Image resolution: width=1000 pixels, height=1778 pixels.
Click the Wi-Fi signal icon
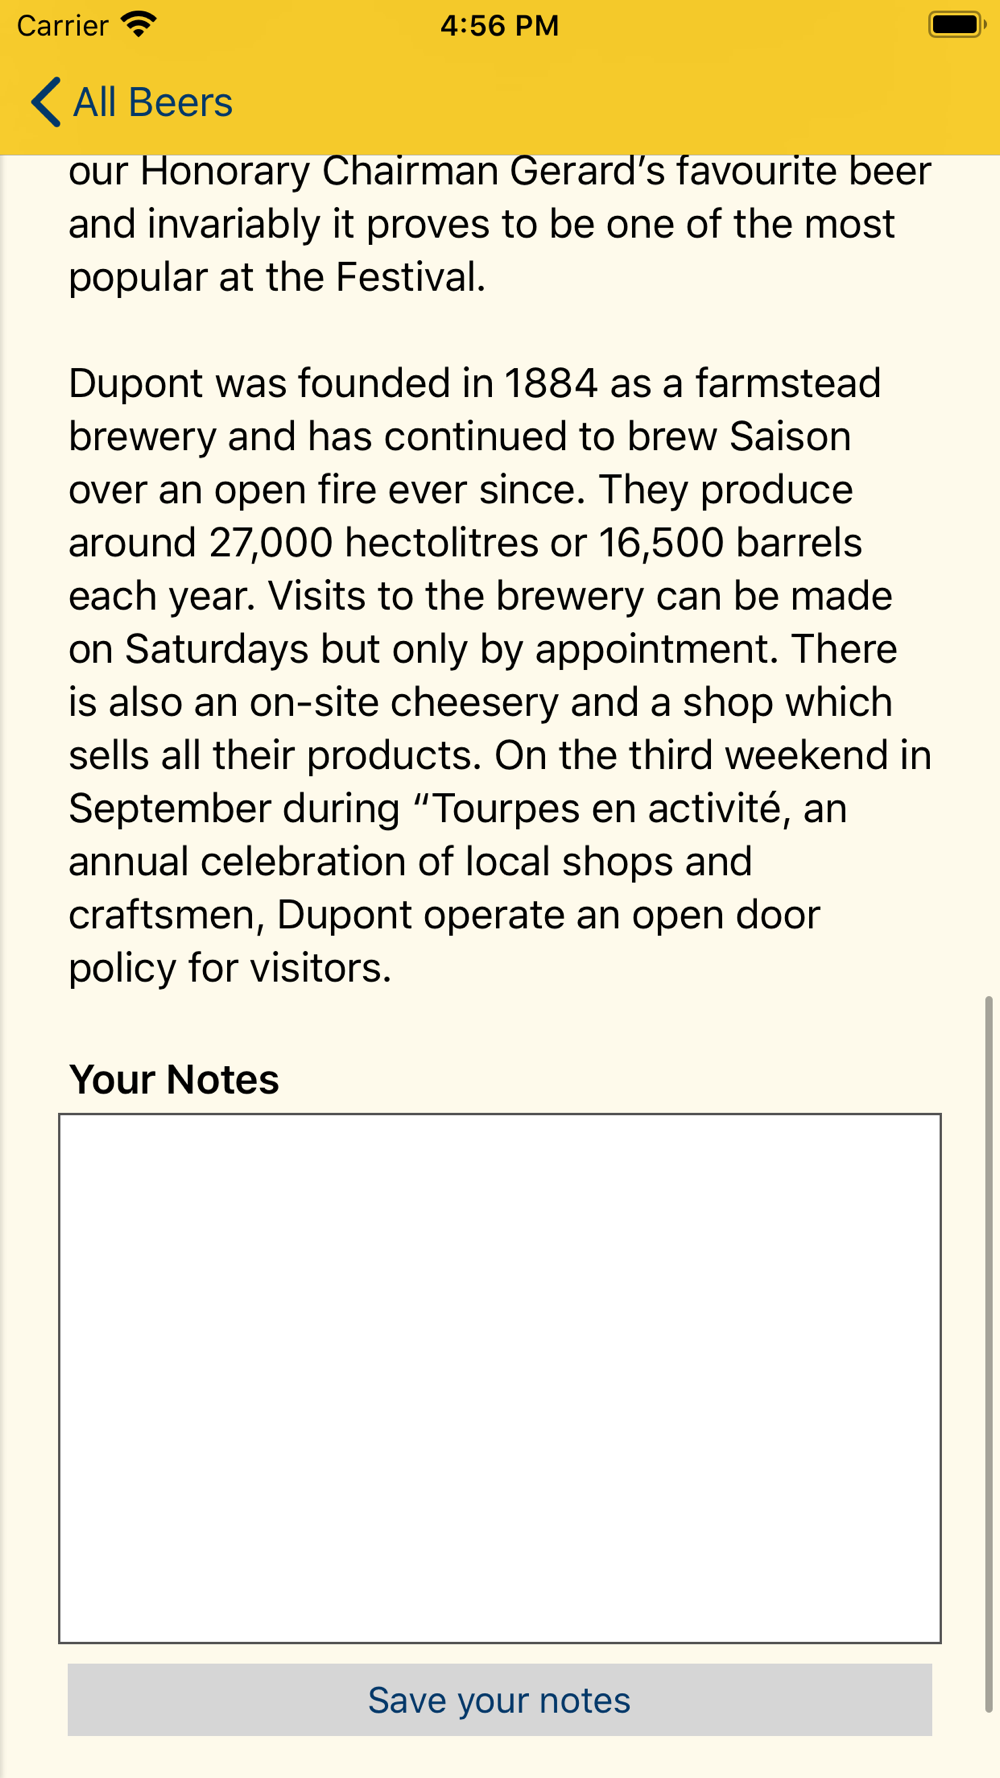coord(138,24)
